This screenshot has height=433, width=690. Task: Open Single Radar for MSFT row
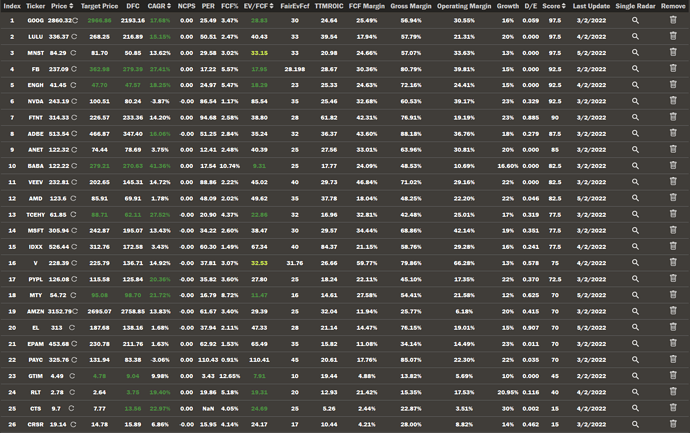tap(635, 231)
